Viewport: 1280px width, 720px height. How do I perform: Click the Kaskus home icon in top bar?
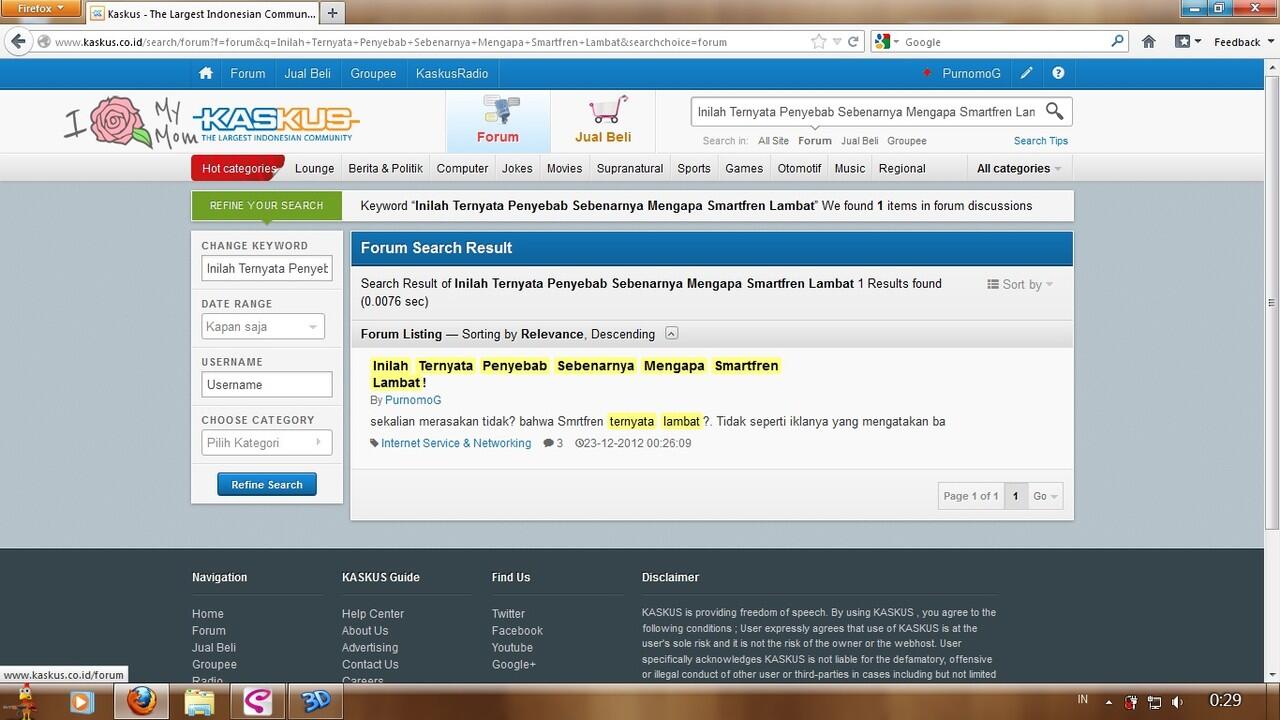coord(205,73)
